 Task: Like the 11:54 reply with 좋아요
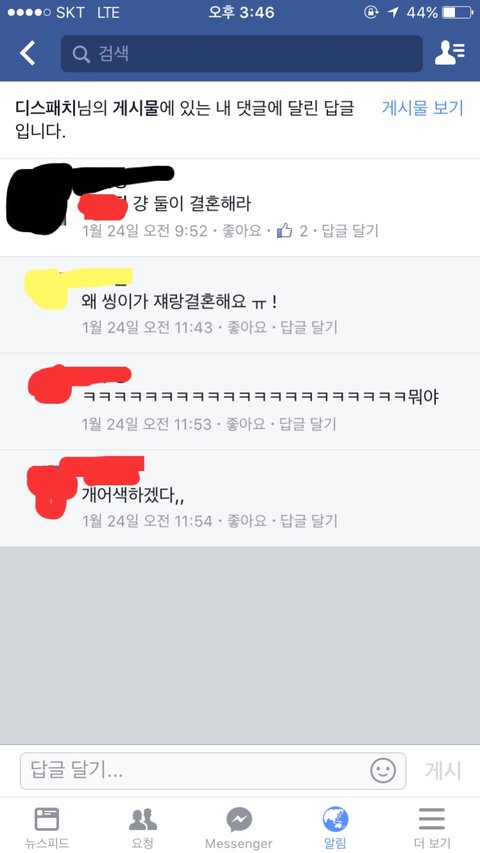pos(248,521)
